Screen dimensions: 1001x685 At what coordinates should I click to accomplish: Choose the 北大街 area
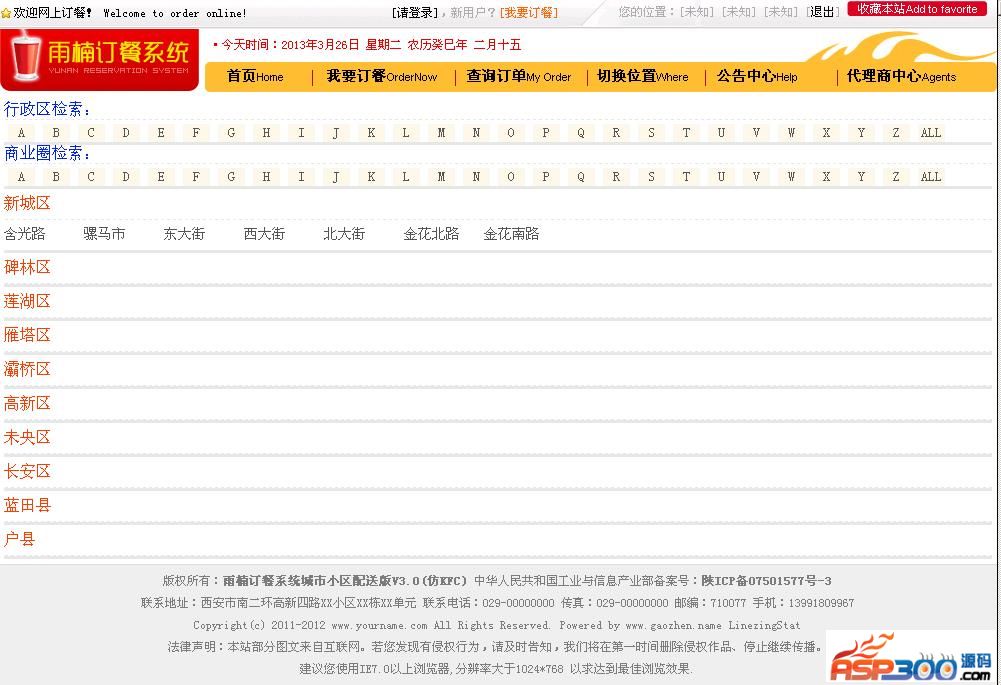(x=344, y=234)
